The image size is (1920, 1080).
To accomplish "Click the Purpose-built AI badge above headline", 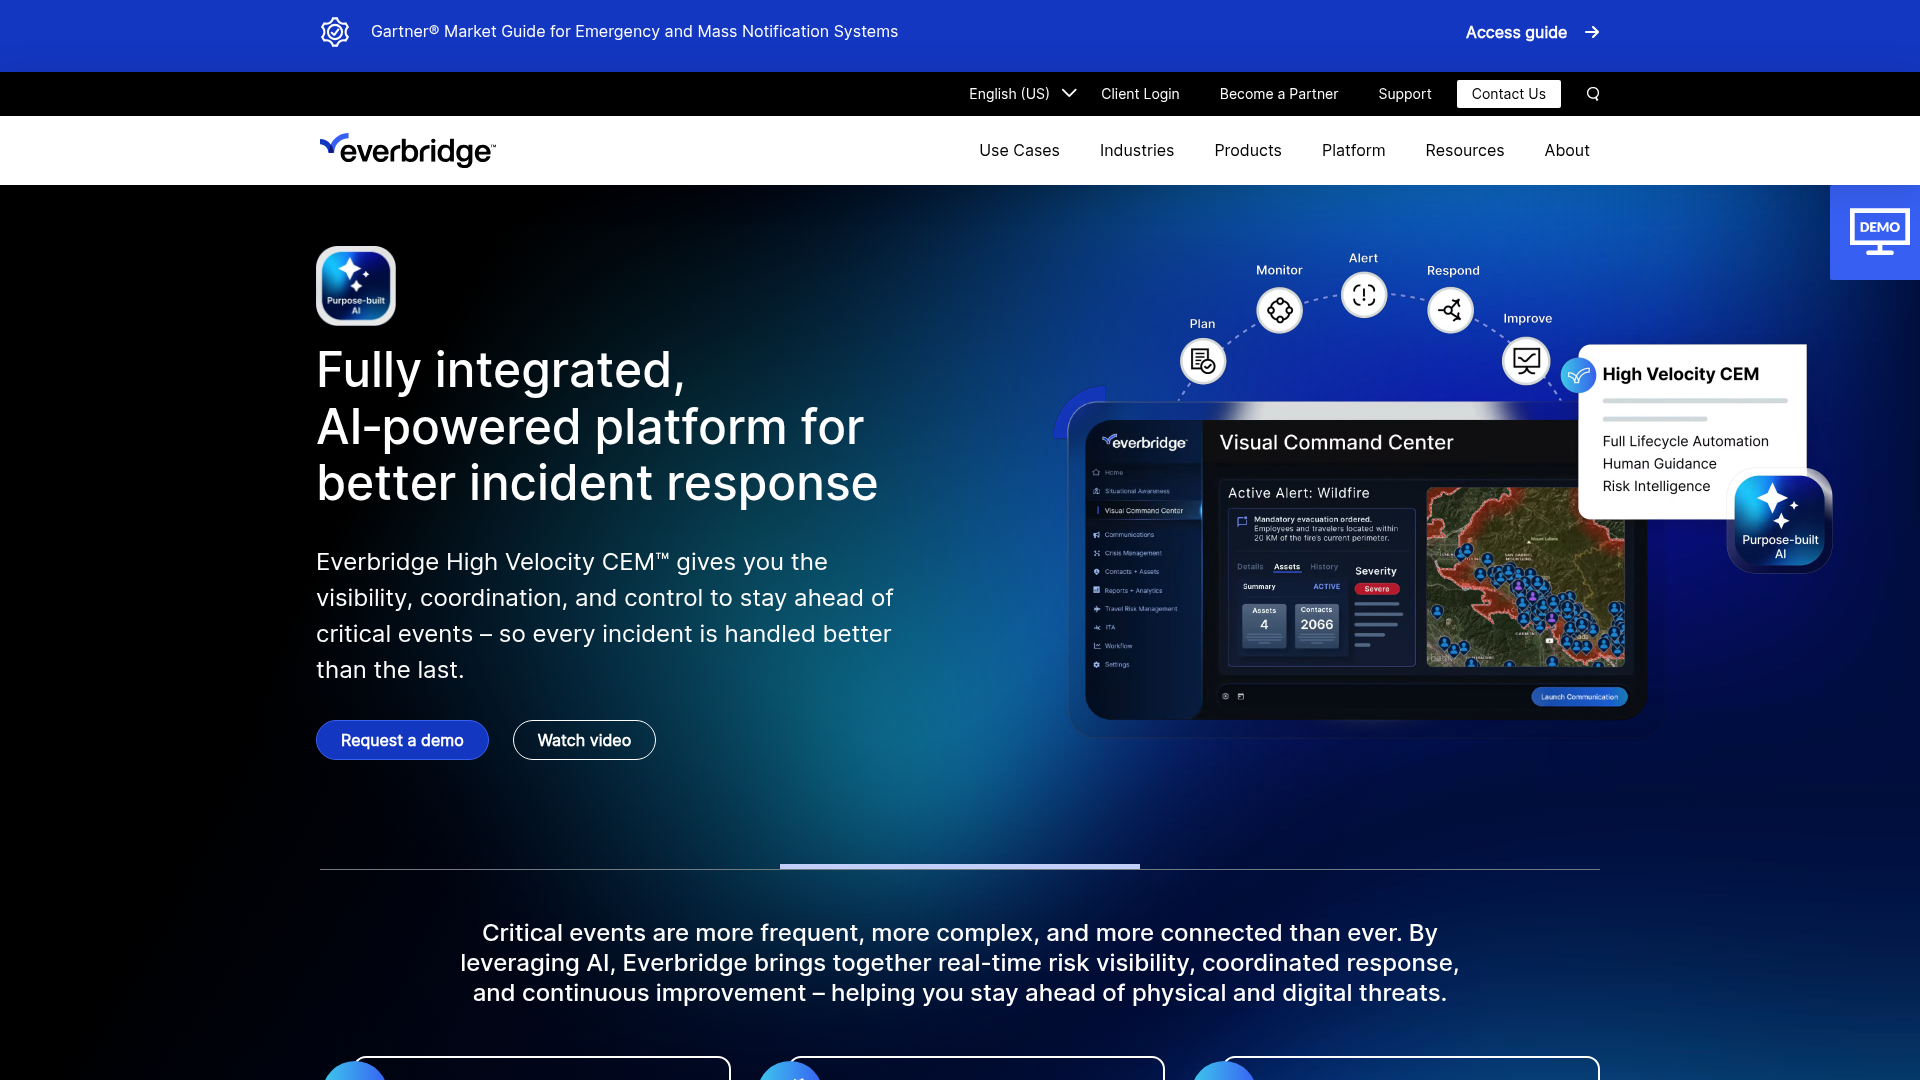I will pos(356,286).
